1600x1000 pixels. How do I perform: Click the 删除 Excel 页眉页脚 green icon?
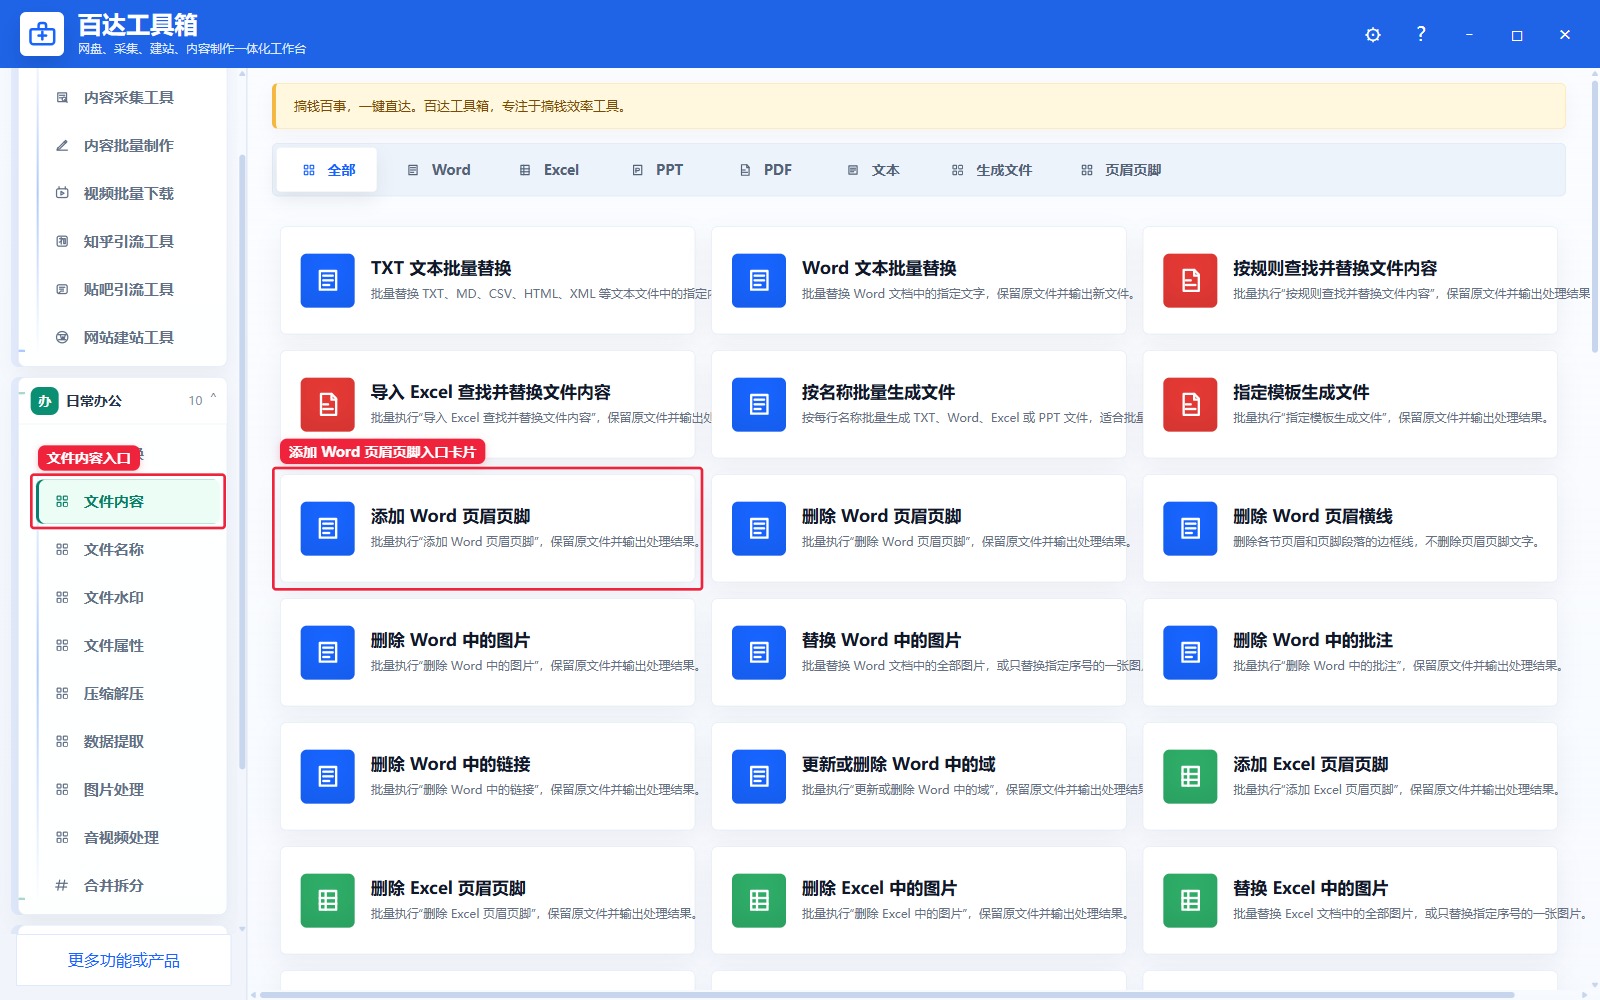[328, 900]
